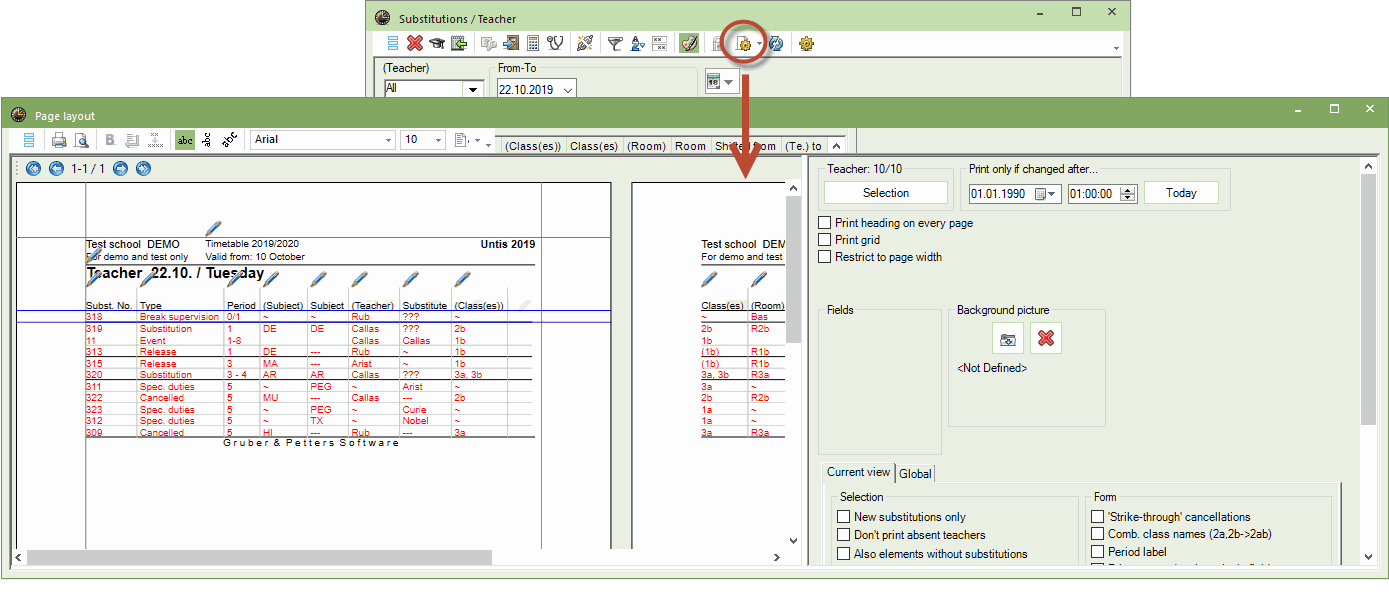Click the stacked-lines icon in Page layout toolbar

tap(28, 140)
